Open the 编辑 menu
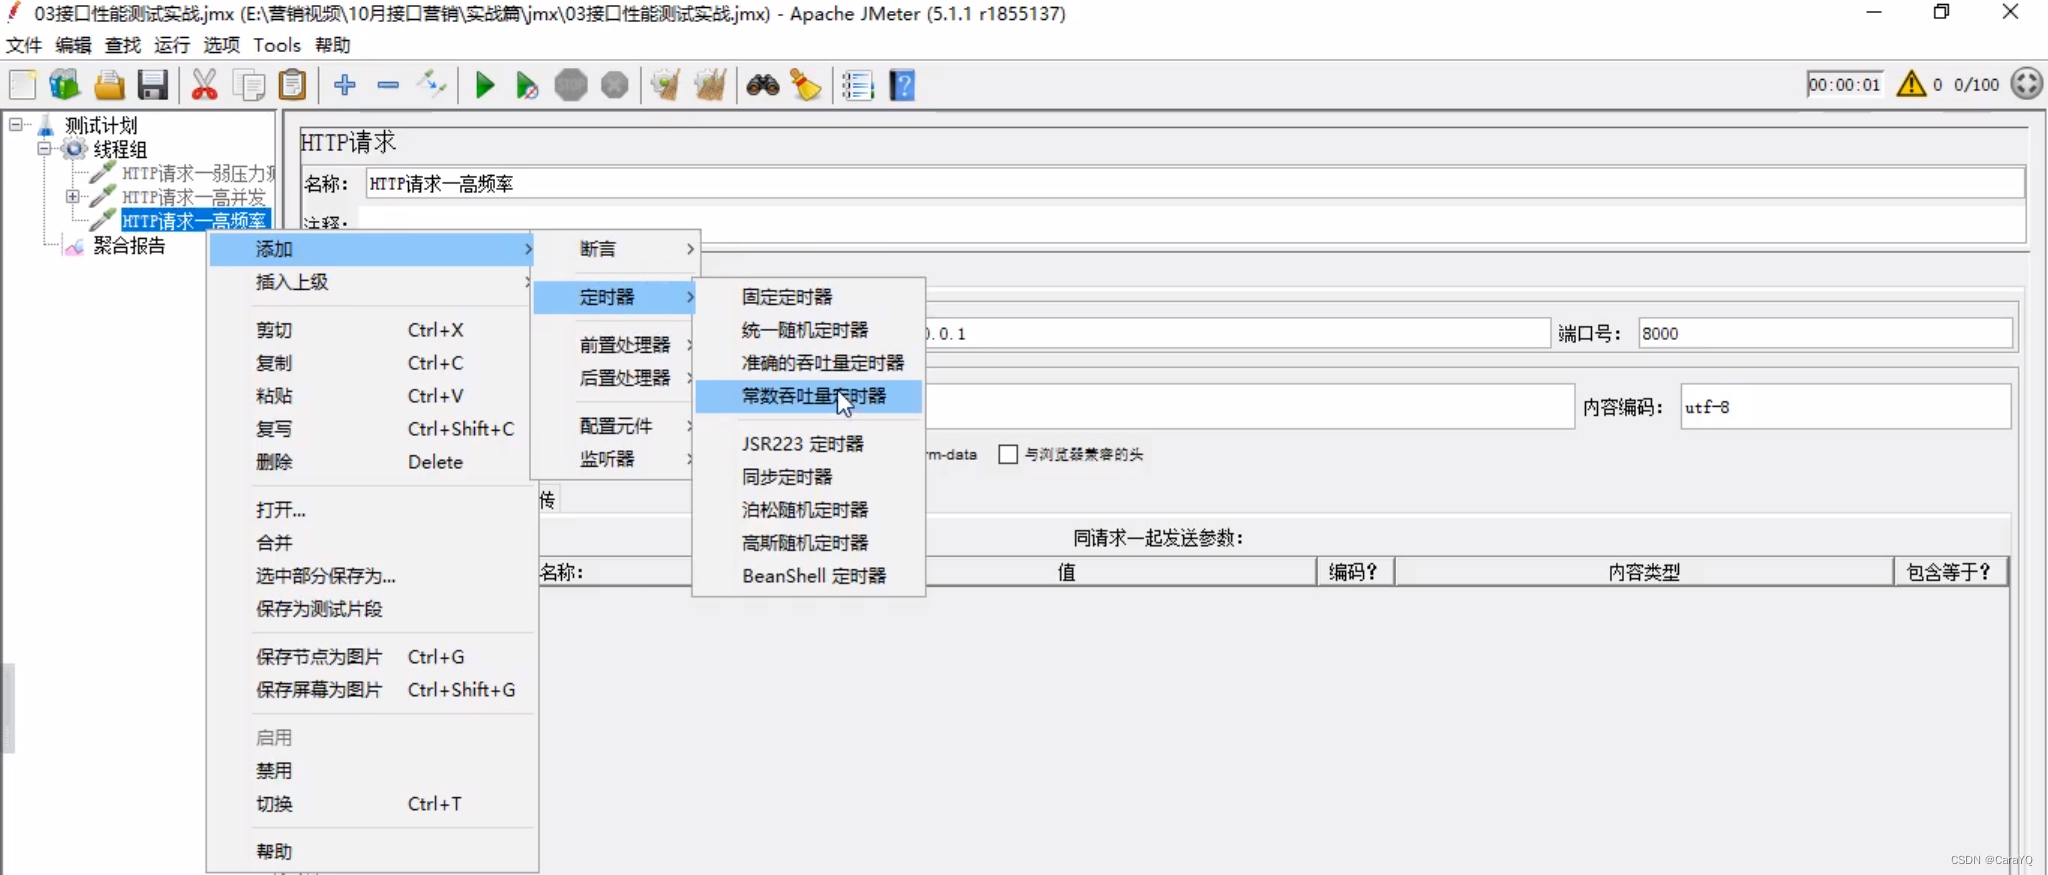The width and height of the screenshot is (2048, 875). 73,45
